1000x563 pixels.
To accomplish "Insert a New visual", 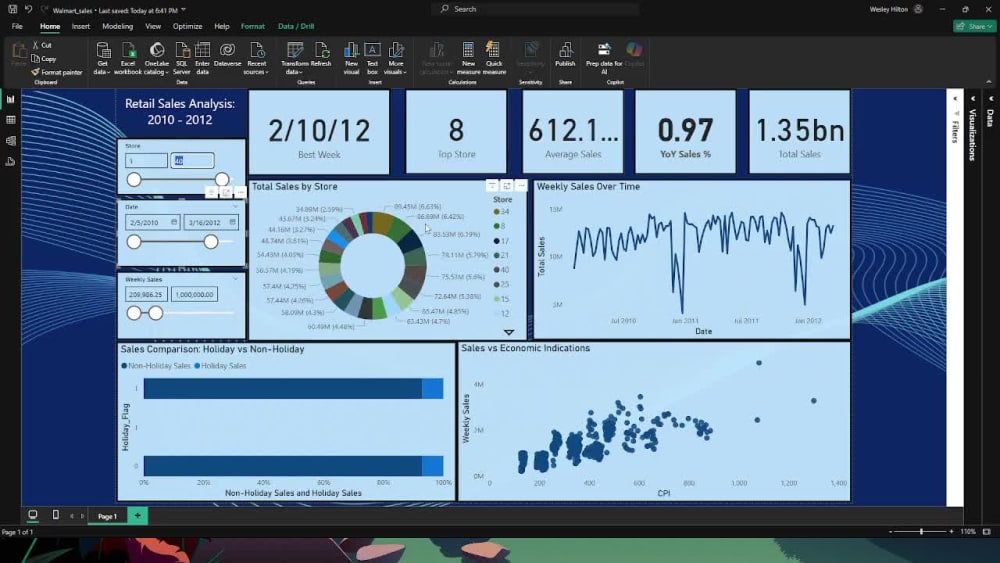I will (351, 58).
